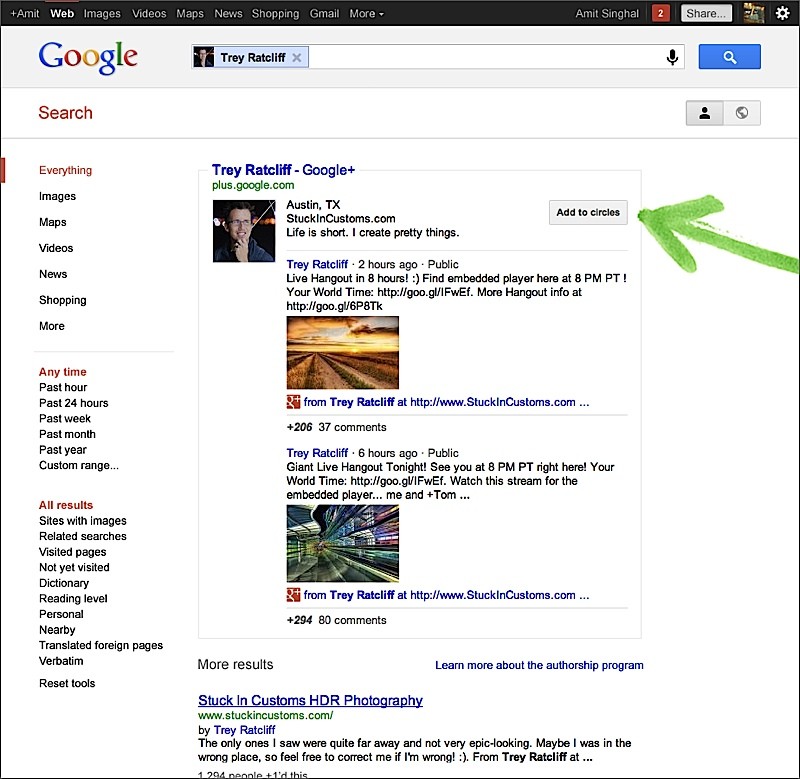Open Gmail from the top navigation bar
The height and width of the screenshot is (779, 800).
tap(324, 14)
